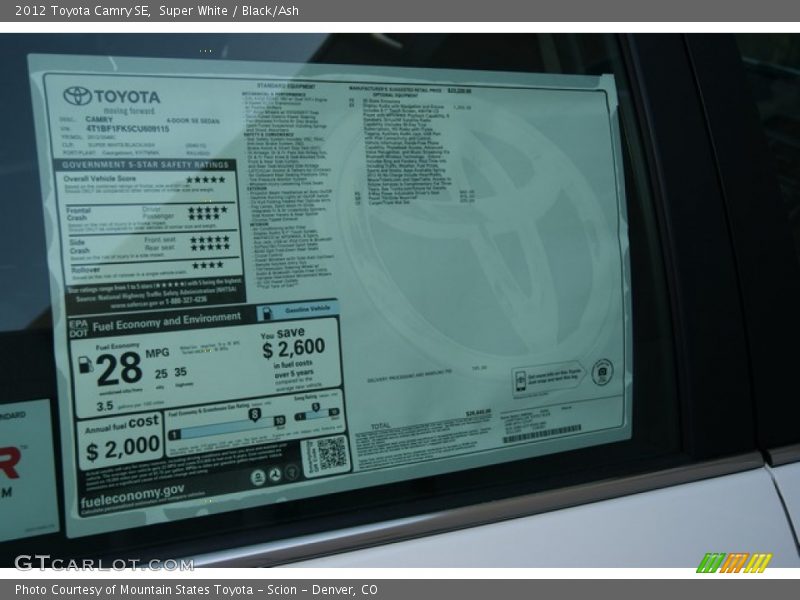Click the circular seal near the sticker's edge
The image size is (800, 600).
point(602,371)
